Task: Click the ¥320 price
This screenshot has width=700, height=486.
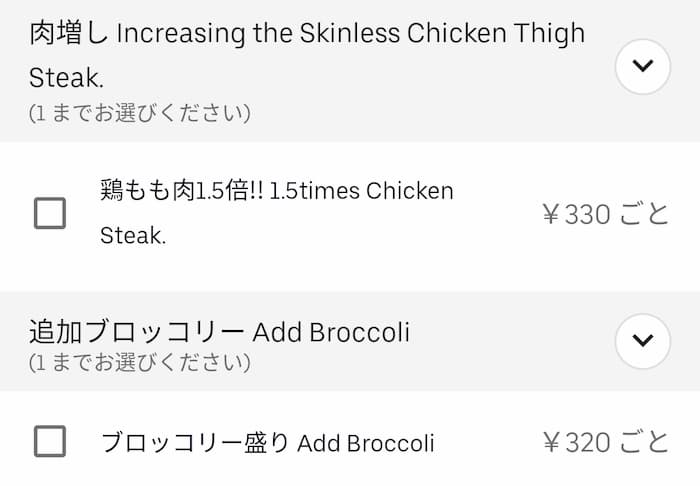Action: [x=575, y=442]
